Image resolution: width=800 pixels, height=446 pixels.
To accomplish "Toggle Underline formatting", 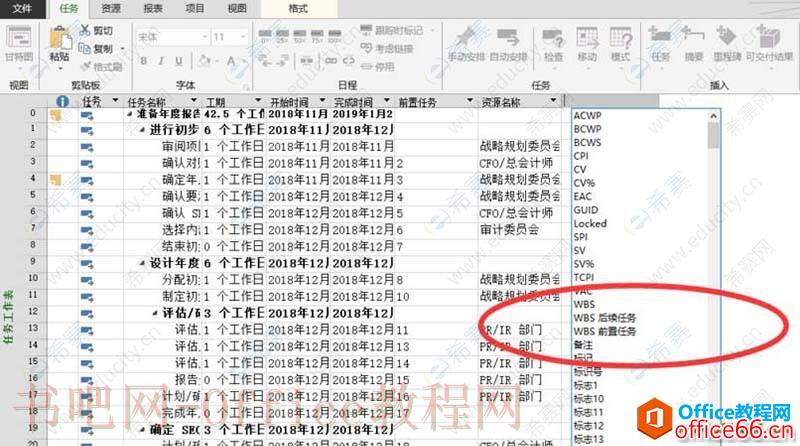I will (179, 61).
